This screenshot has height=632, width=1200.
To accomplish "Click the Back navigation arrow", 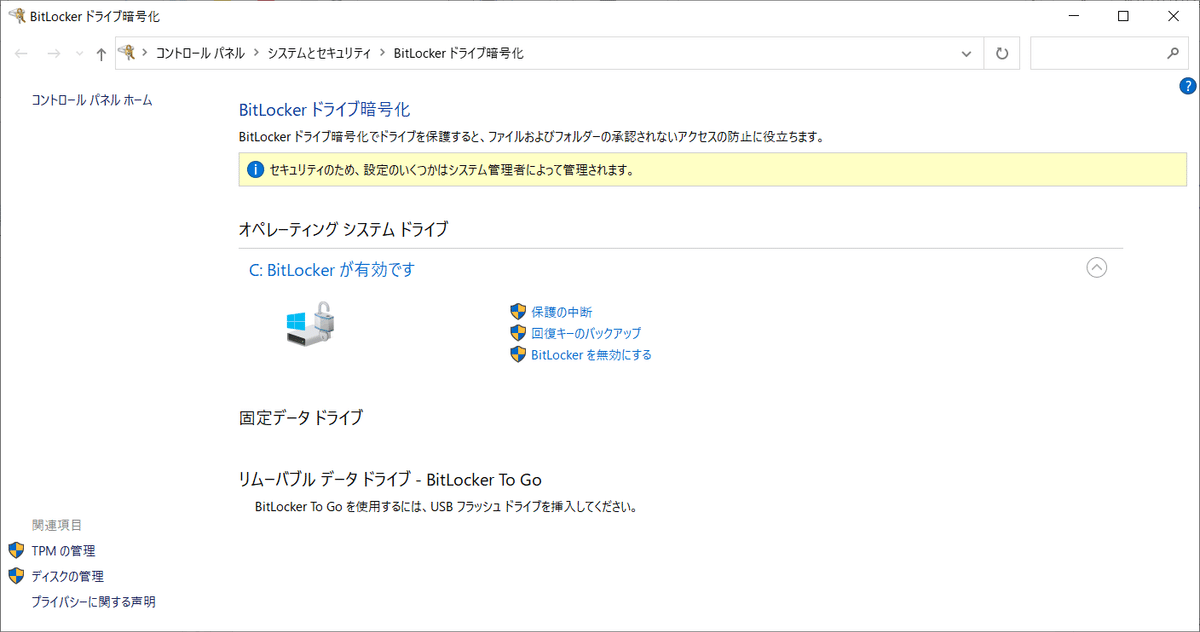I will 21,54.
